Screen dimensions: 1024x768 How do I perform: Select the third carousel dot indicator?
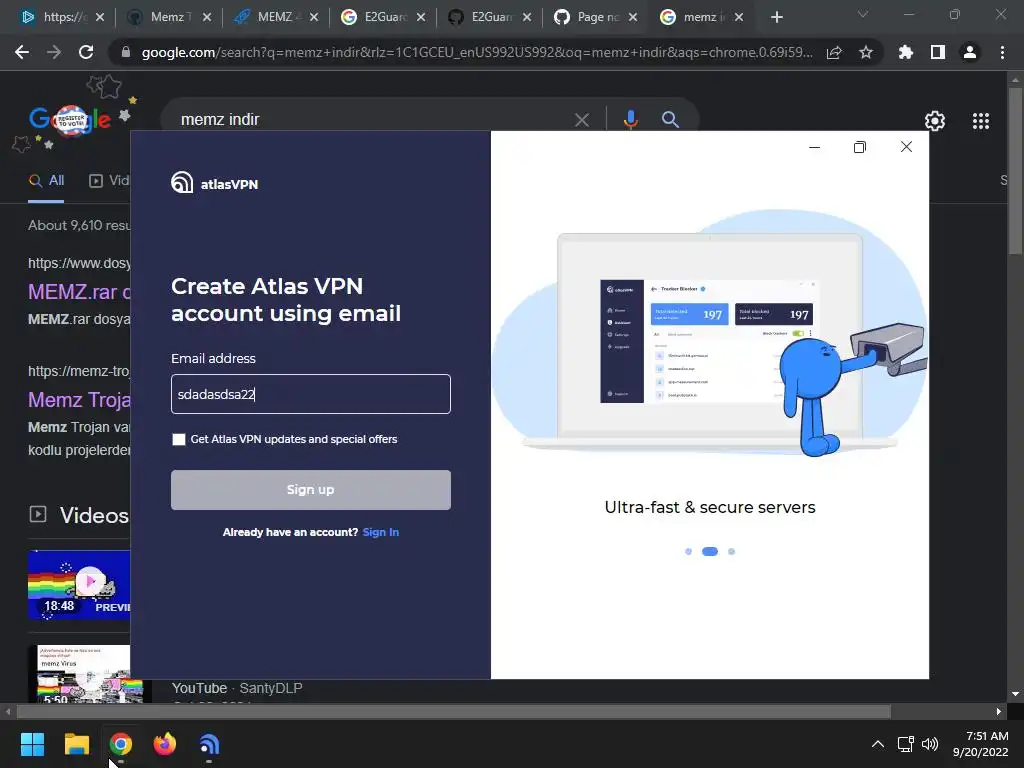tap(731, 552)
